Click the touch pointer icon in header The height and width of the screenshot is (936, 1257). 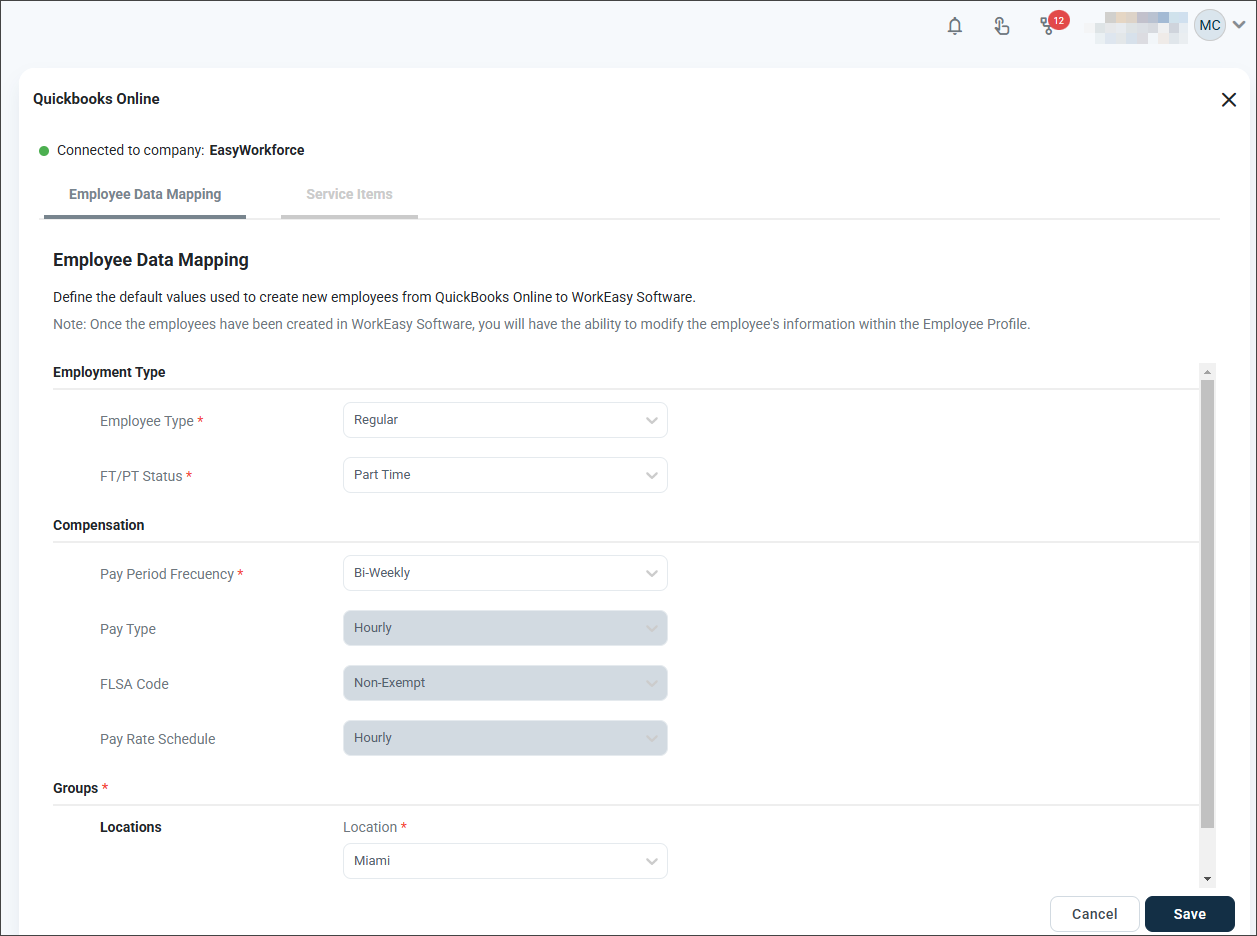coord(1001,26)
